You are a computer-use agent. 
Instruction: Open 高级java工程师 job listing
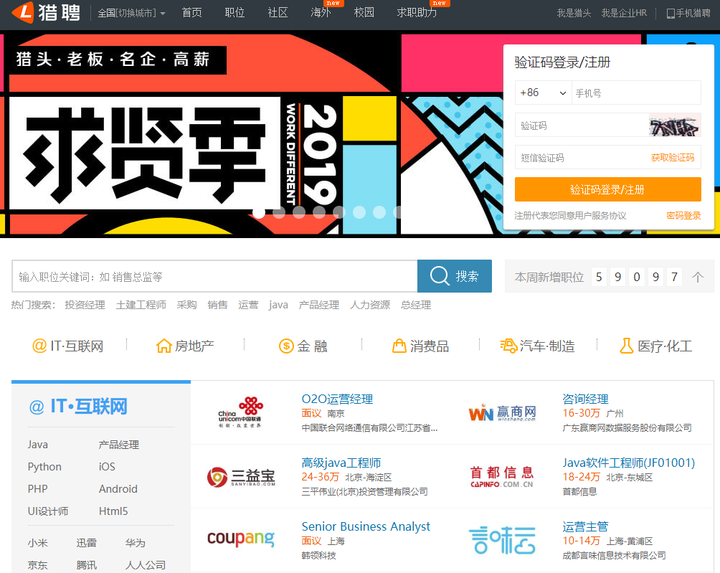click(341, 463)
